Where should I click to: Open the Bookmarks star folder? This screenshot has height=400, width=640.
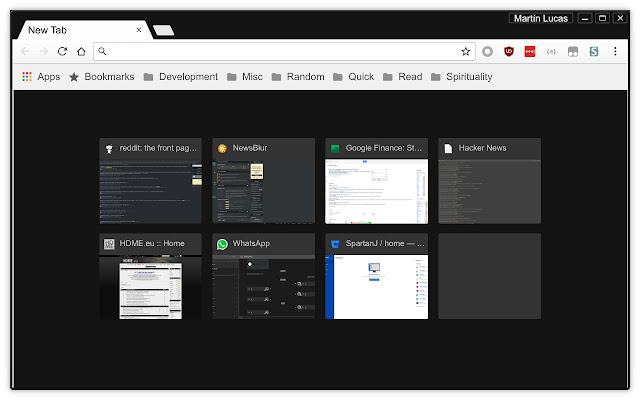102,77
